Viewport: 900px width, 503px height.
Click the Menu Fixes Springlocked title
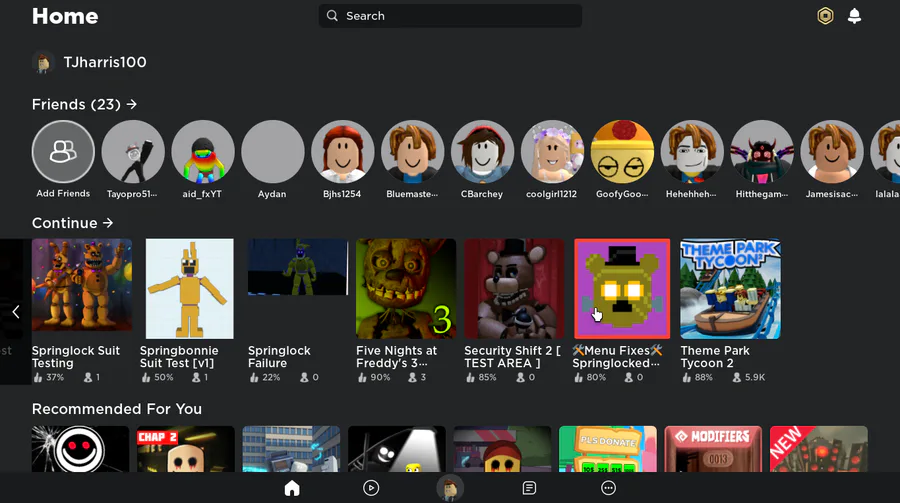617,357
